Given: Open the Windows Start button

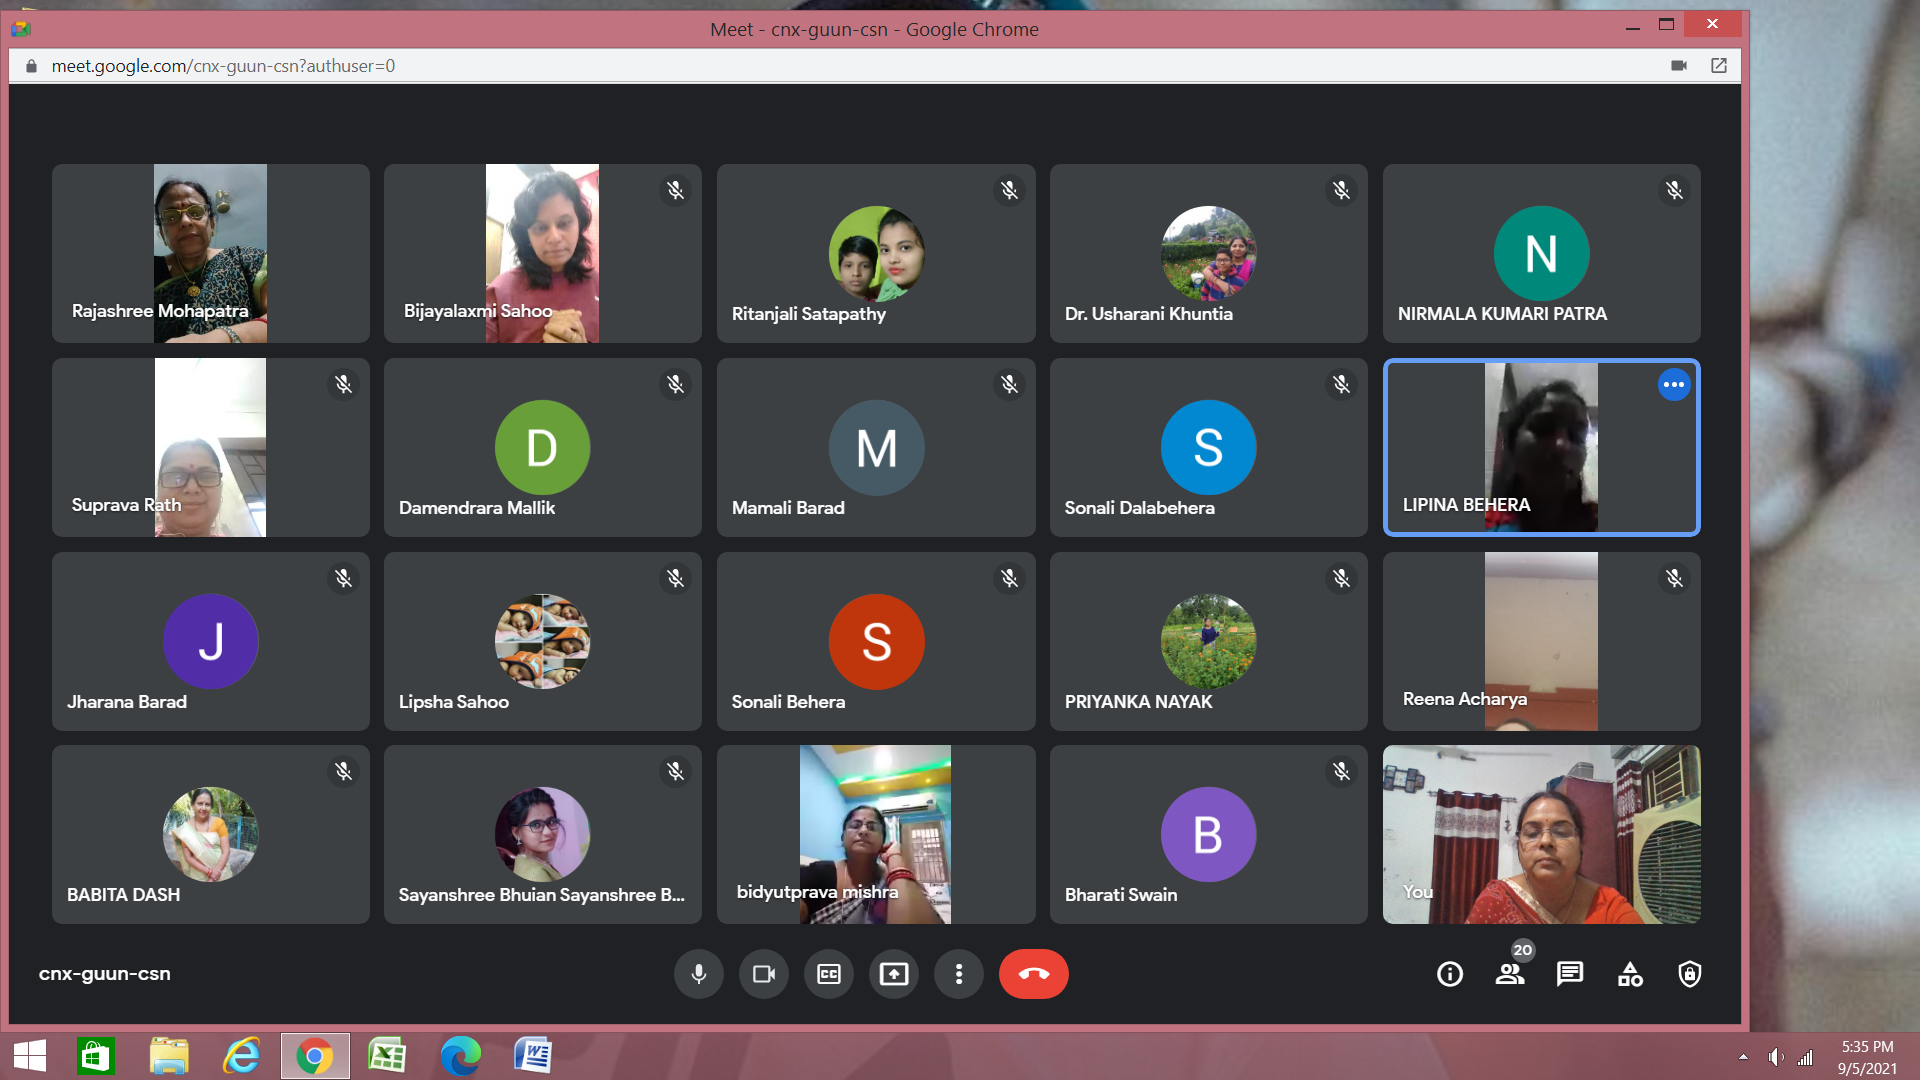Looking at the screenshot, I should pos(30,1056).
